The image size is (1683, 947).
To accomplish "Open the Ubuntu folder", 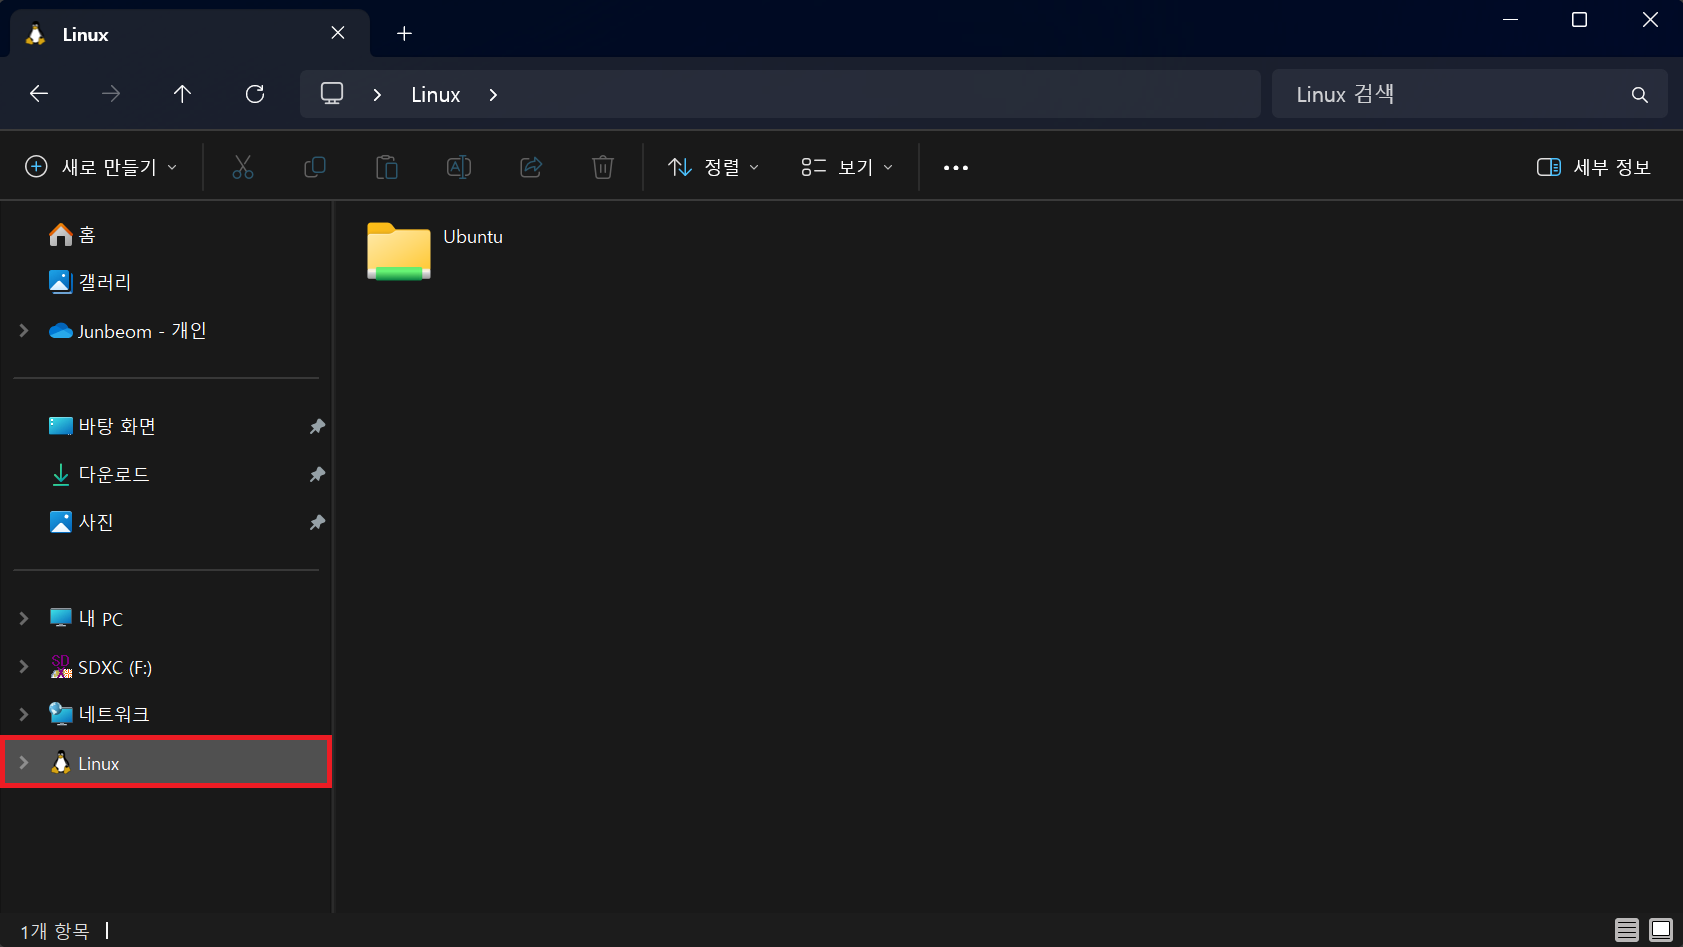I will coord(399,251).
